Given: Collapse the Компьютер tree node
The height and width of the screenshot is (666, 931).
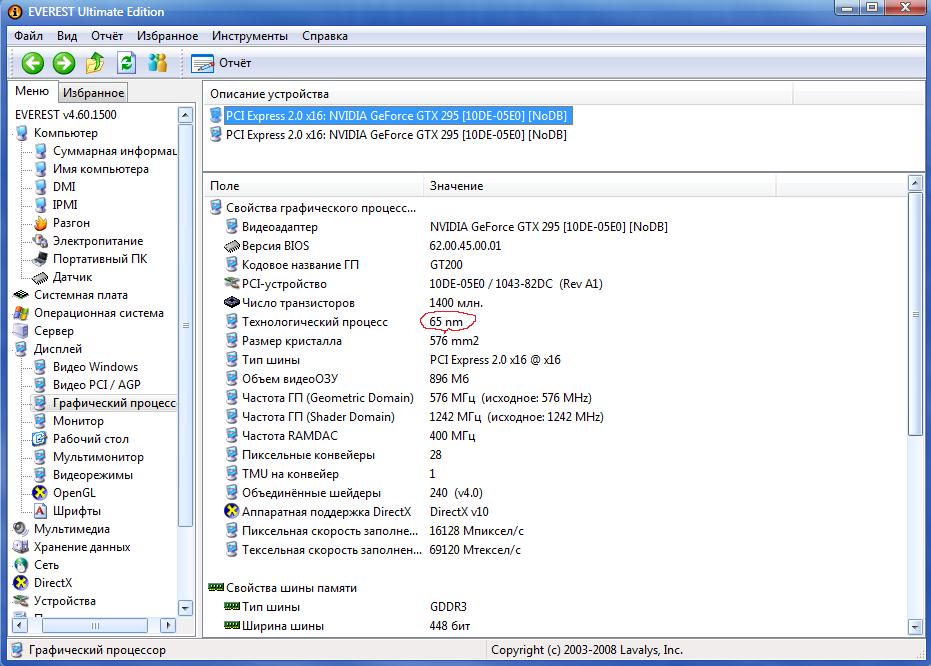Looking at the screenshot, I should (x=65, y=133).
